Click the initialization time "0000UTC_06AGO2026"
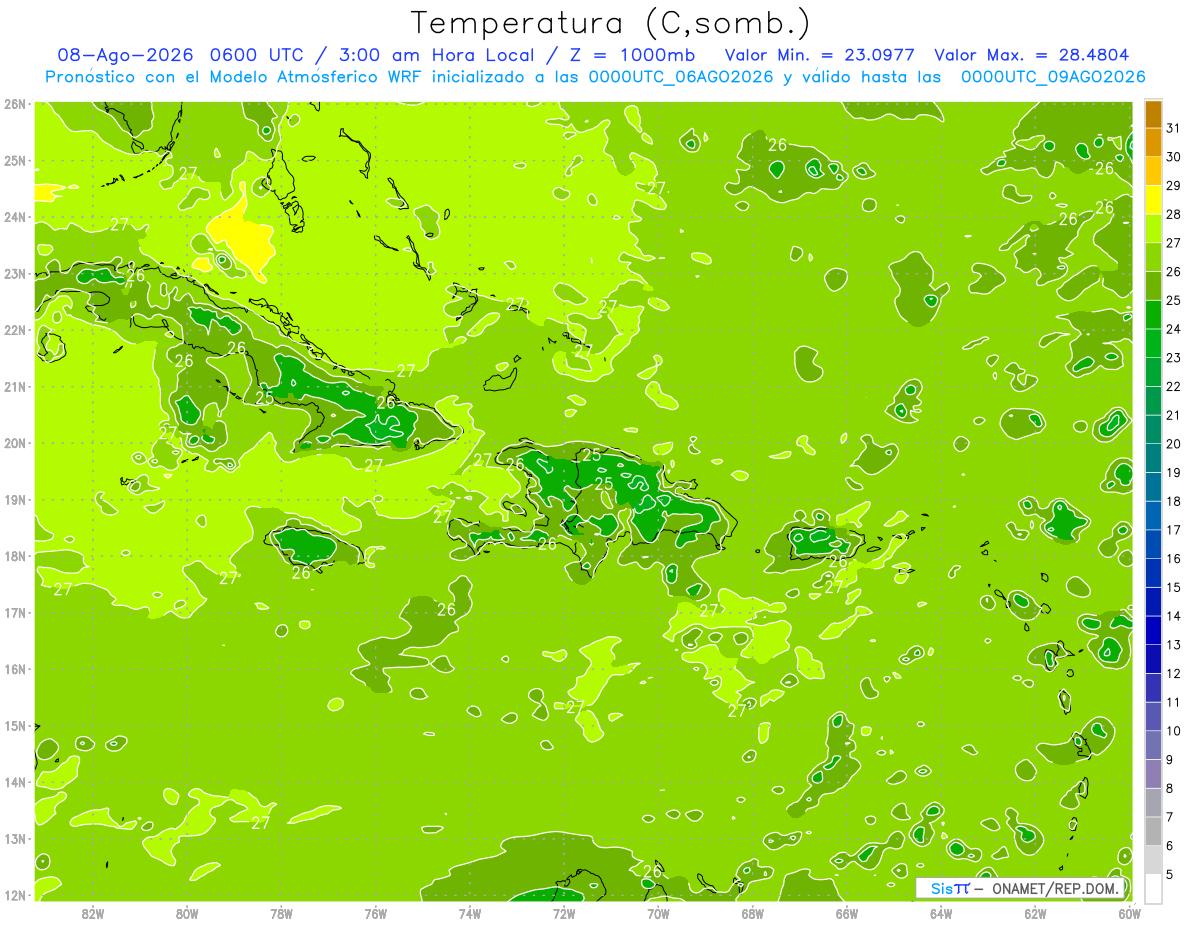Screen dimensions: 1200x927 pyautogui.click(x=680, y=77)
